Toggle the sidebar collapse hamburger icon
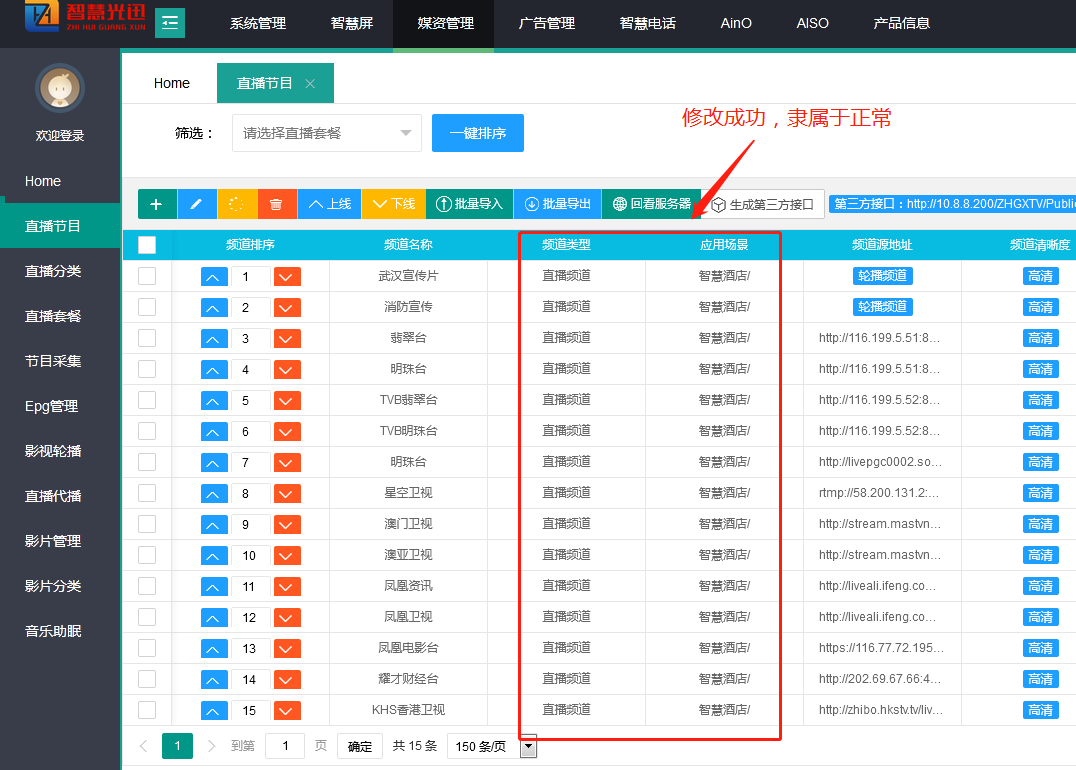 tap(169, 22)
